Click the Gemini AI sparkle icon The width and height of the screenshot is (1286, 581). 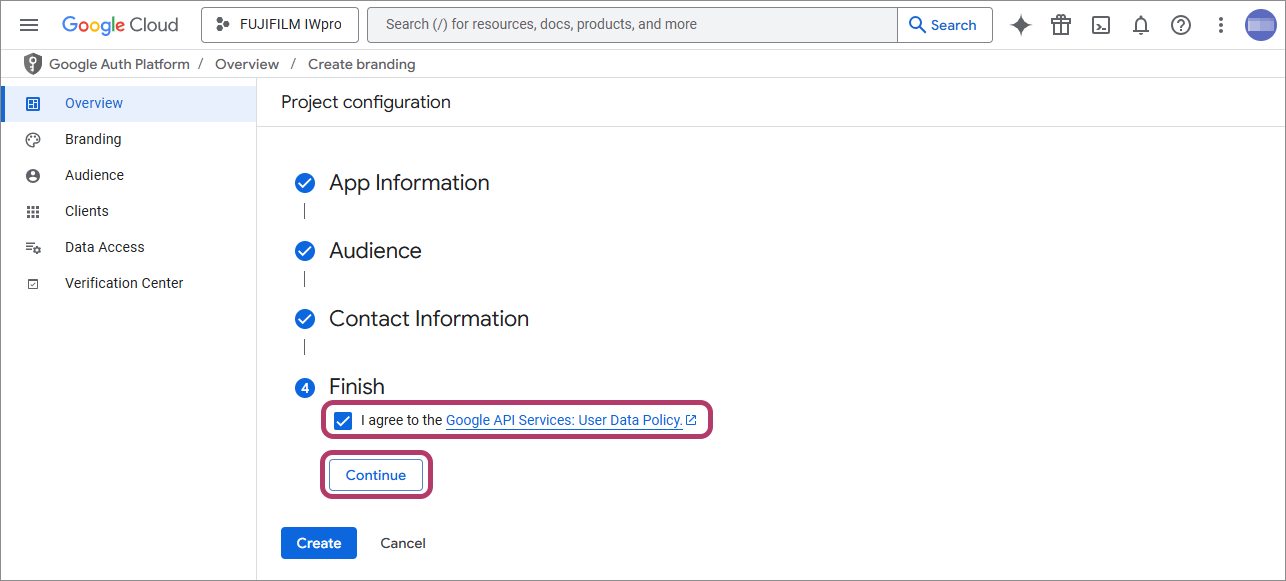[1020, 25]
